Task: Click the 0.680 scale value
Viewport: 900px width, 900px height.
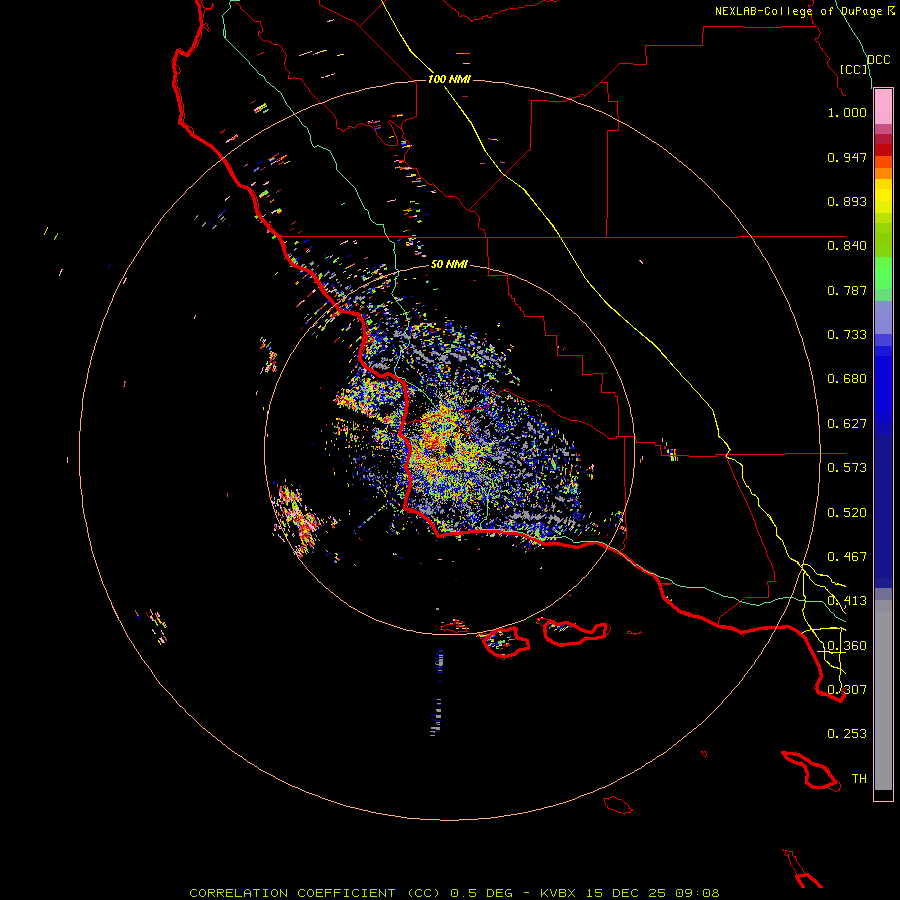Action: point(847,379)
